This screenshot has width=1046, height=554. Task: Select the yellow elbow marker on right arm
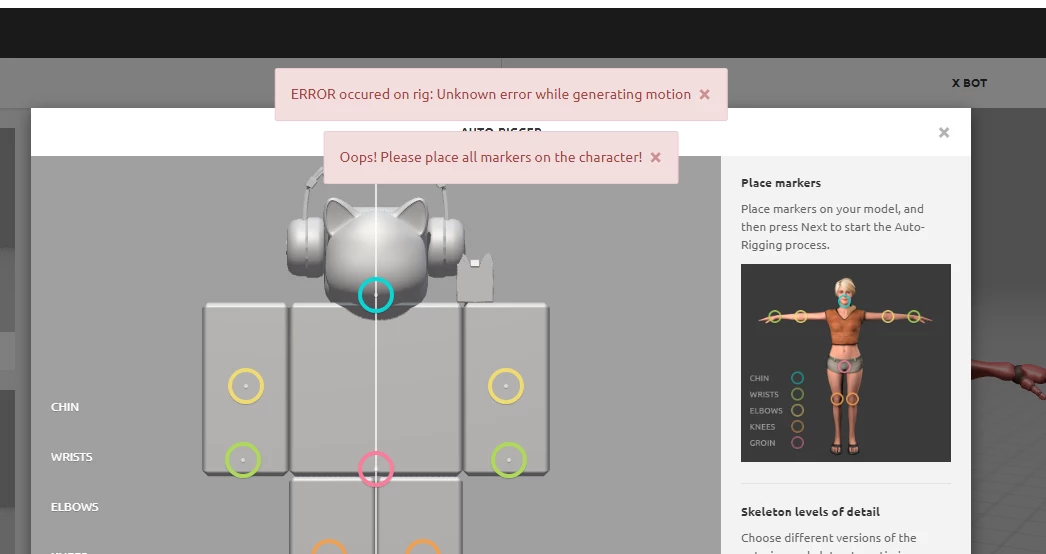(x=506, y=386)
